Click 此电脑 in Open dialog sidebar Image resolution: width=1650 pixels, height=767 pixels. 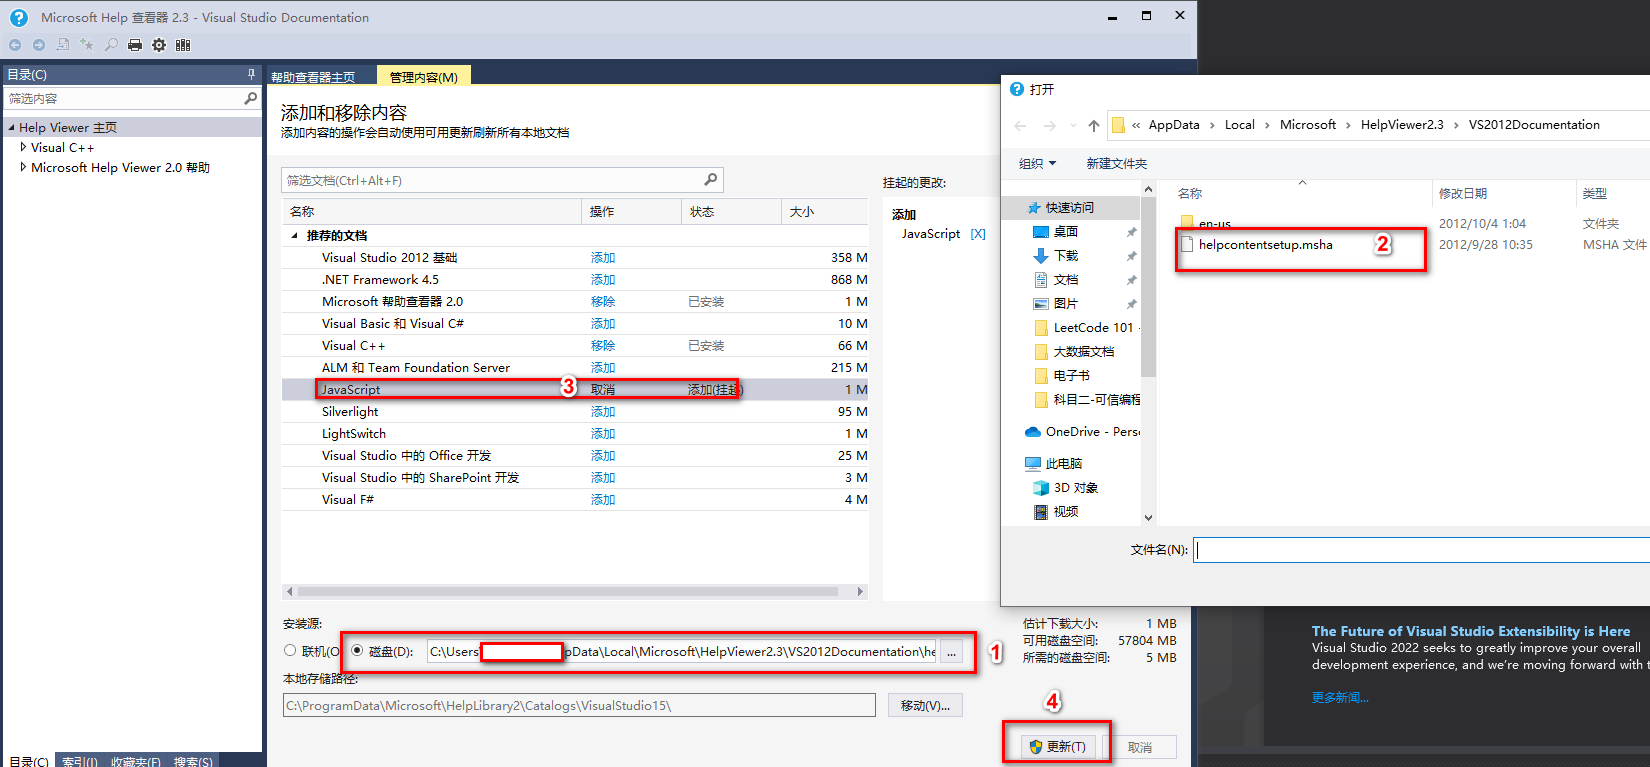coord(1054,463)
